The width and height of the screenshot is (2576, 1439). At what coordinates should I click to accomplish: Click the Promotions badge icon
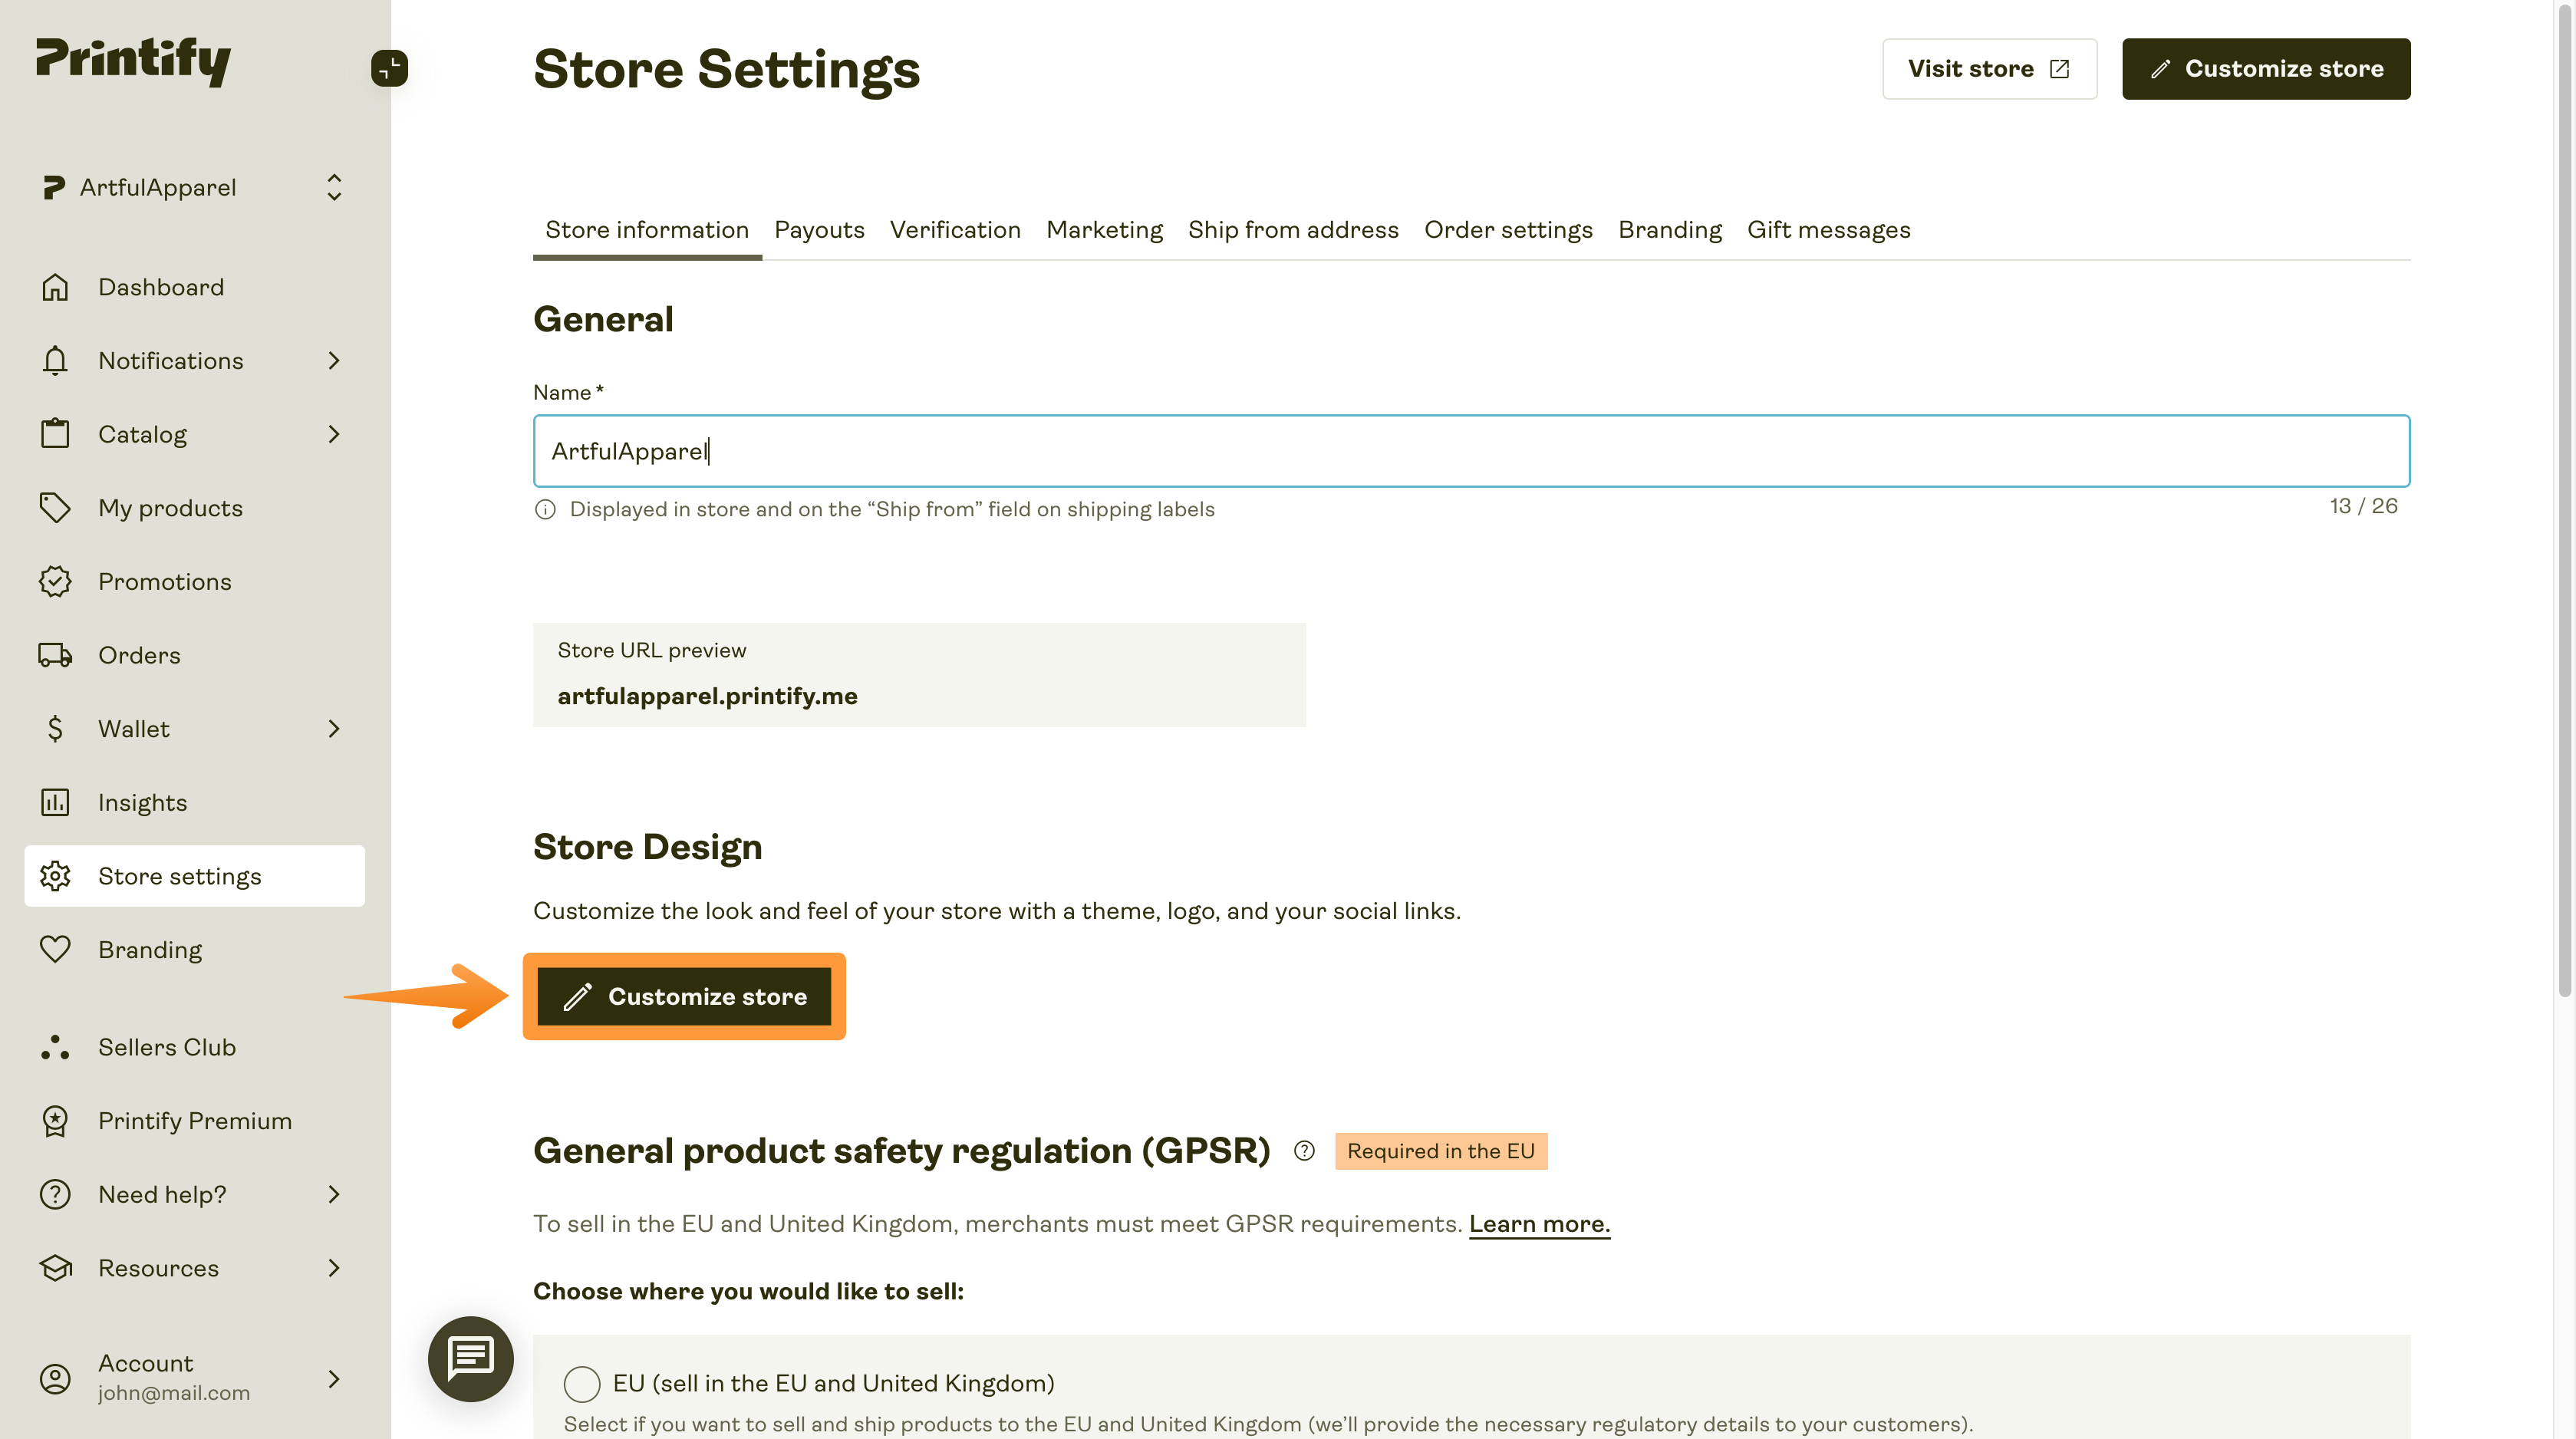[55, 581]
